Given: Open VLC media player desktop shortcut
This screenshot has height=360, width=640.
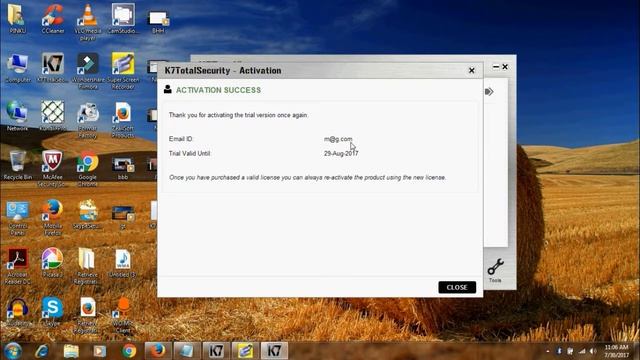Looking at the screenshot, I should point(88,22).
